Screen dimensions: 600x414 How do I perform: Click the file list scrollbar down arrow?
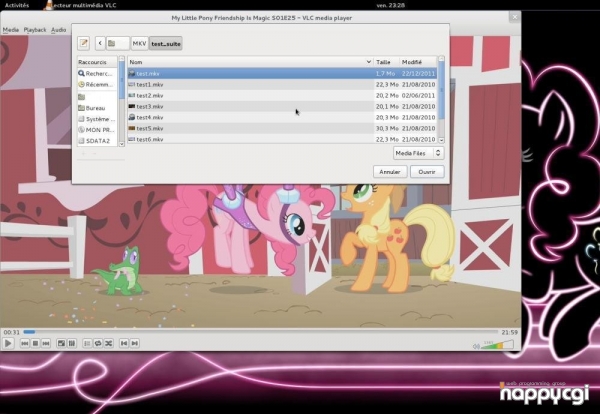tap(441, 140)
